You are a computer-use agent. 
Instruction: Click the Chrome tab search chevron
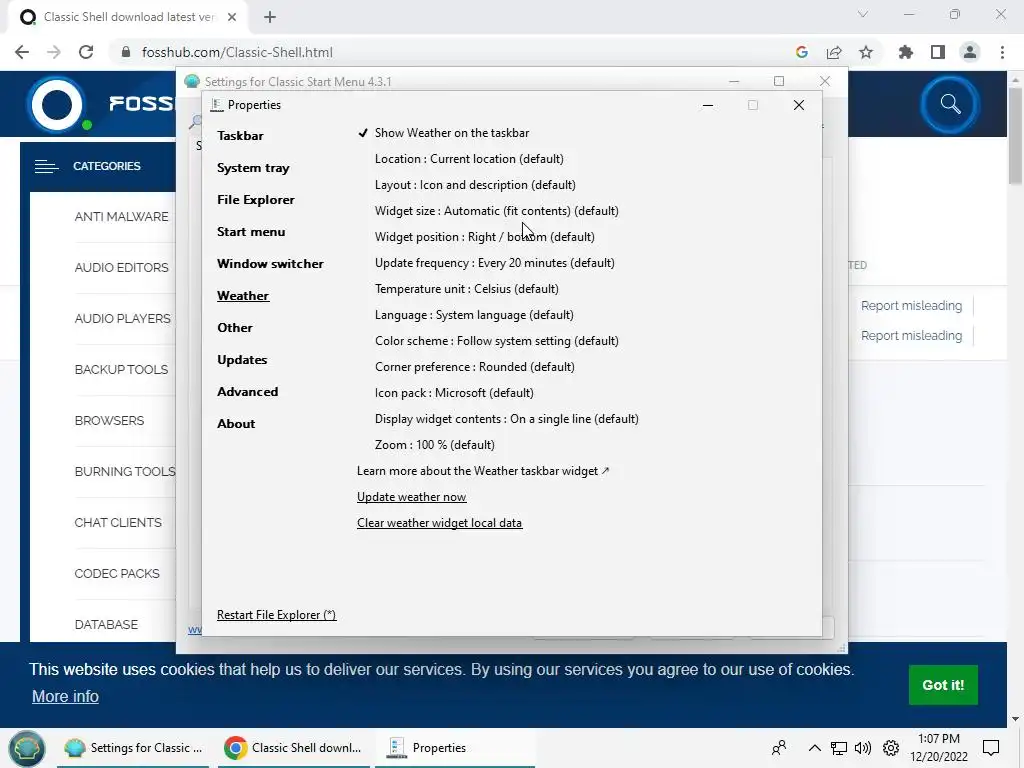pyautogui.click(x=863, y=14)
